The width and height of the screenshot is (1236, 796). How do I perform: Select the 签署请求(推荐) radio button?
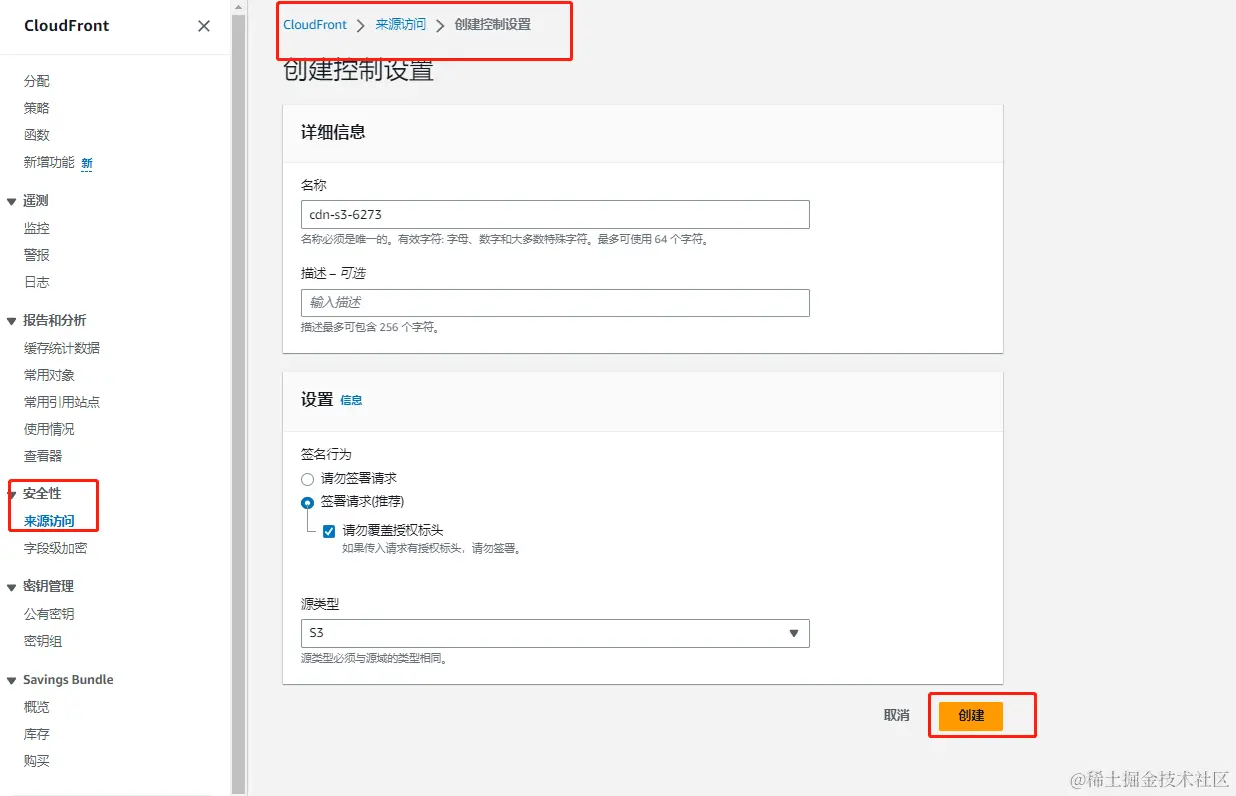(x=308, y=502)
